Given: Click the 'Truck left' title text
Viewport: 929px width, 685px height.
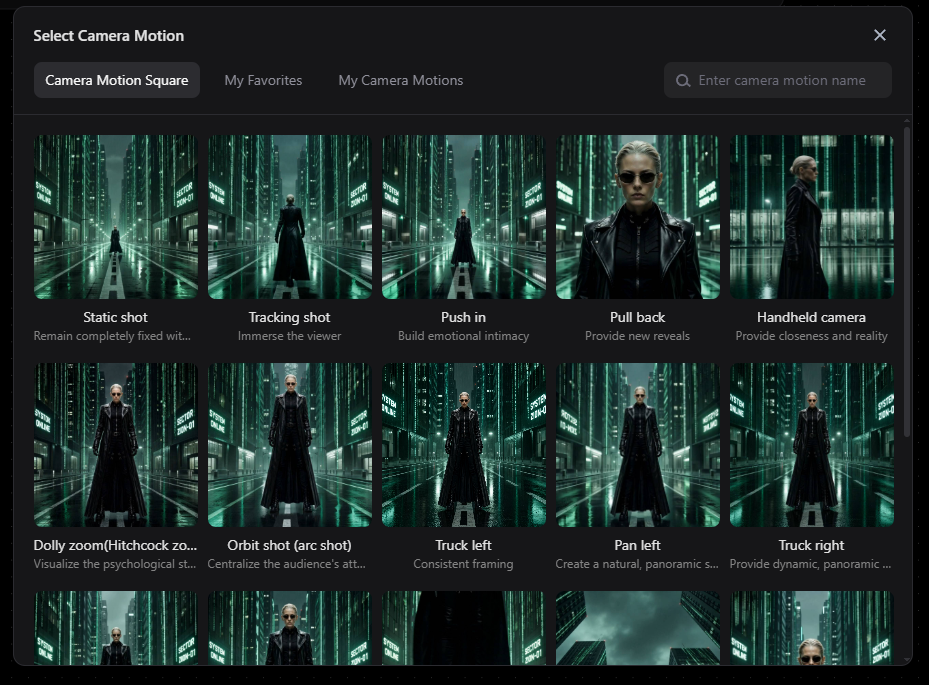Looking at the screenshot, I should tap(463, 545).
